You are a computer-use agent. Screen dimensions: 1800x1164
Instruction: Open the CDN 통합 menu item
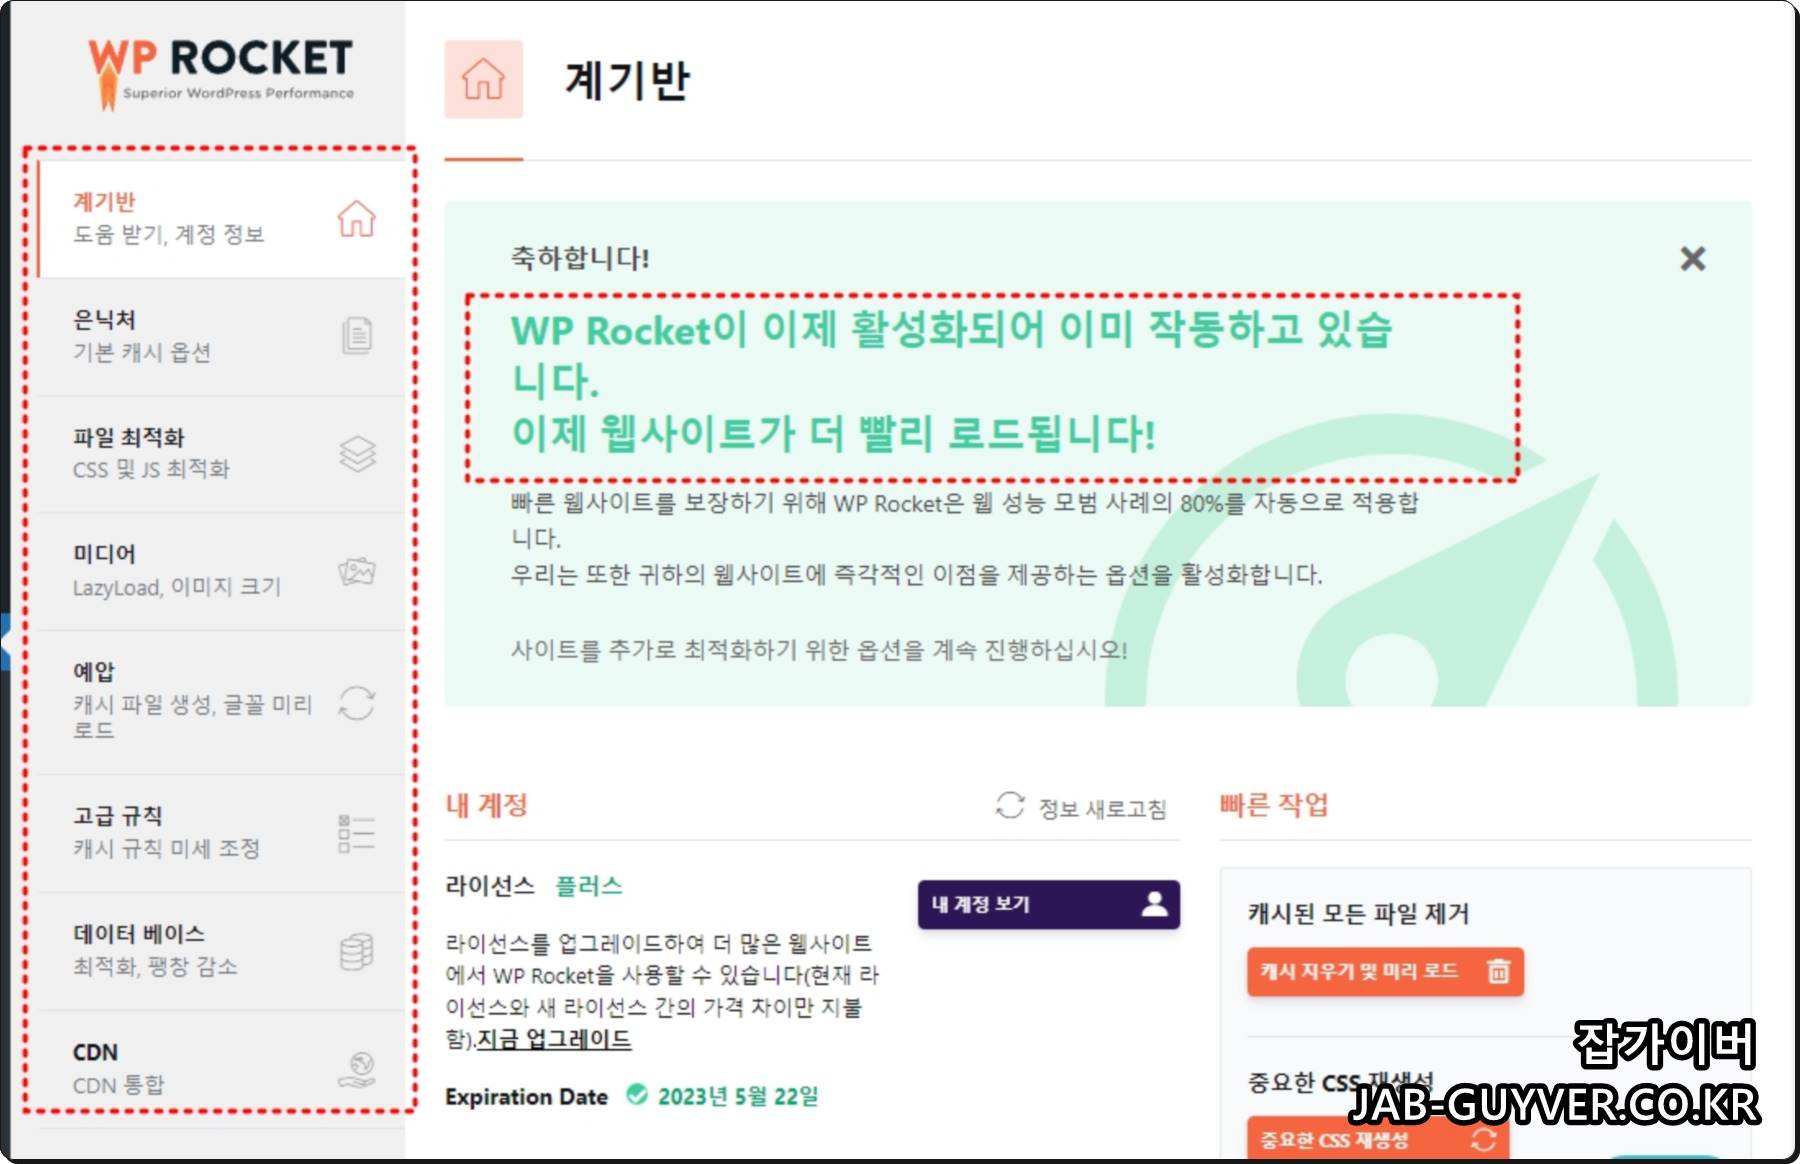[221, 1068]
